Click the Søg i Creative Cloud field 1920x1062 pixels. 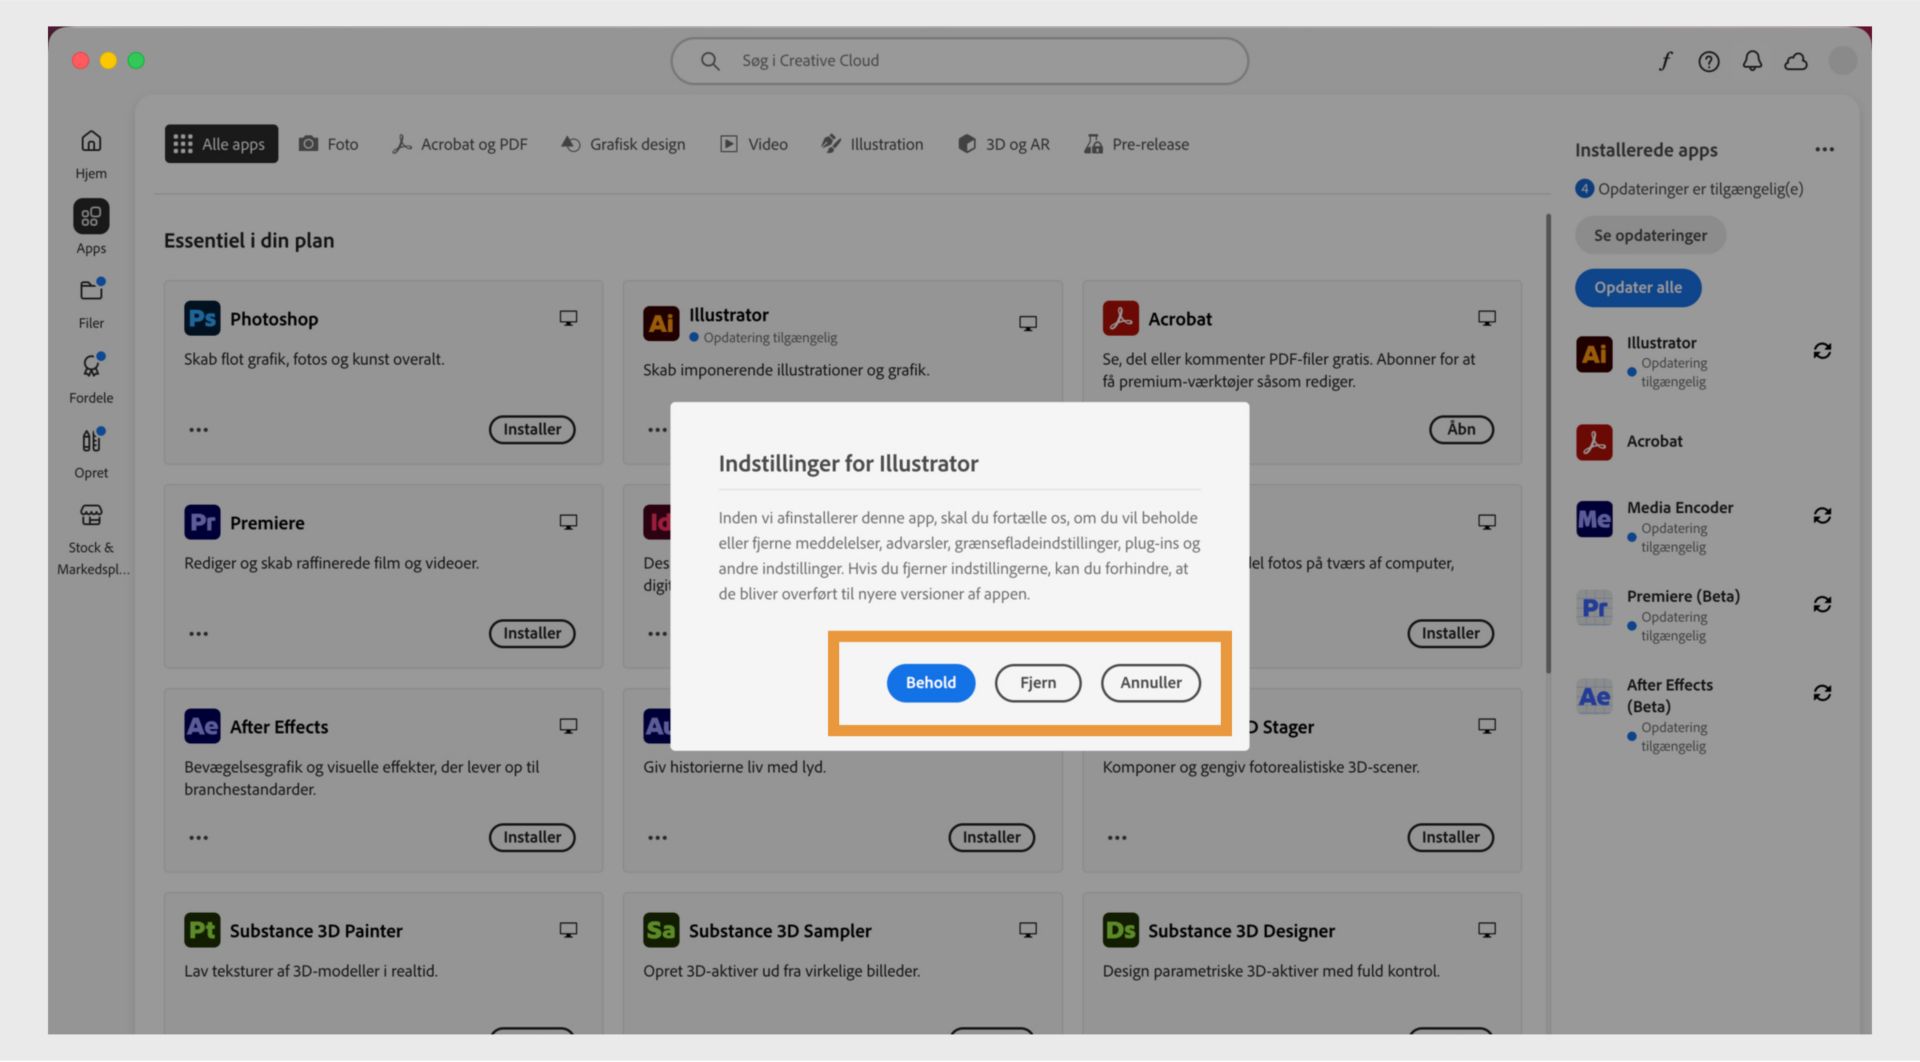(960, 61)
